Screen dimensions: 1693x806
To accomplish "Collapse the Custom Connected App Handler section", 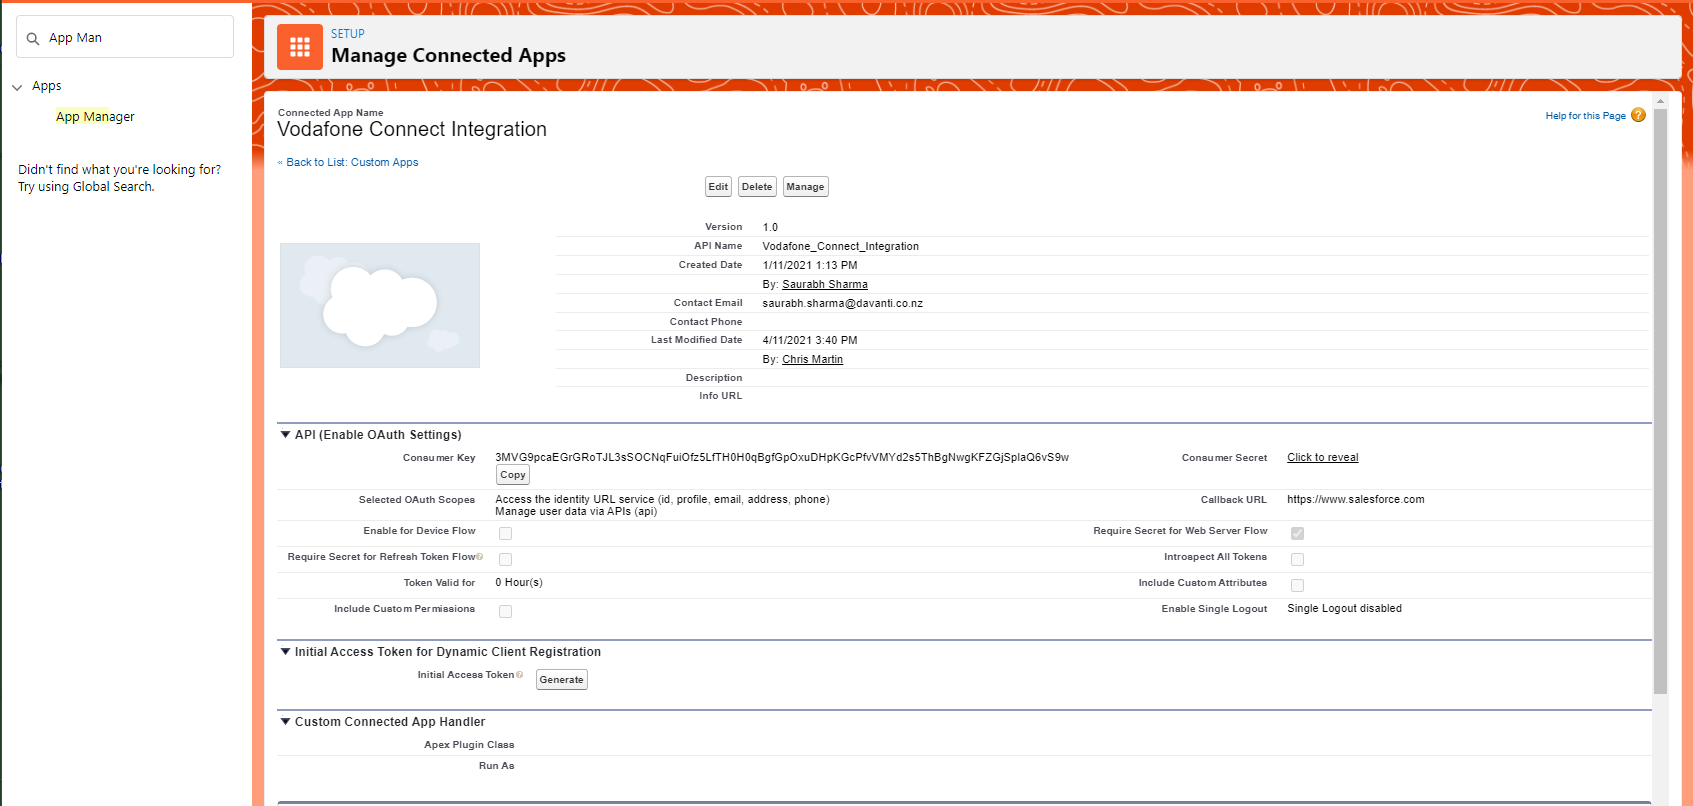I will pos(285,722).
